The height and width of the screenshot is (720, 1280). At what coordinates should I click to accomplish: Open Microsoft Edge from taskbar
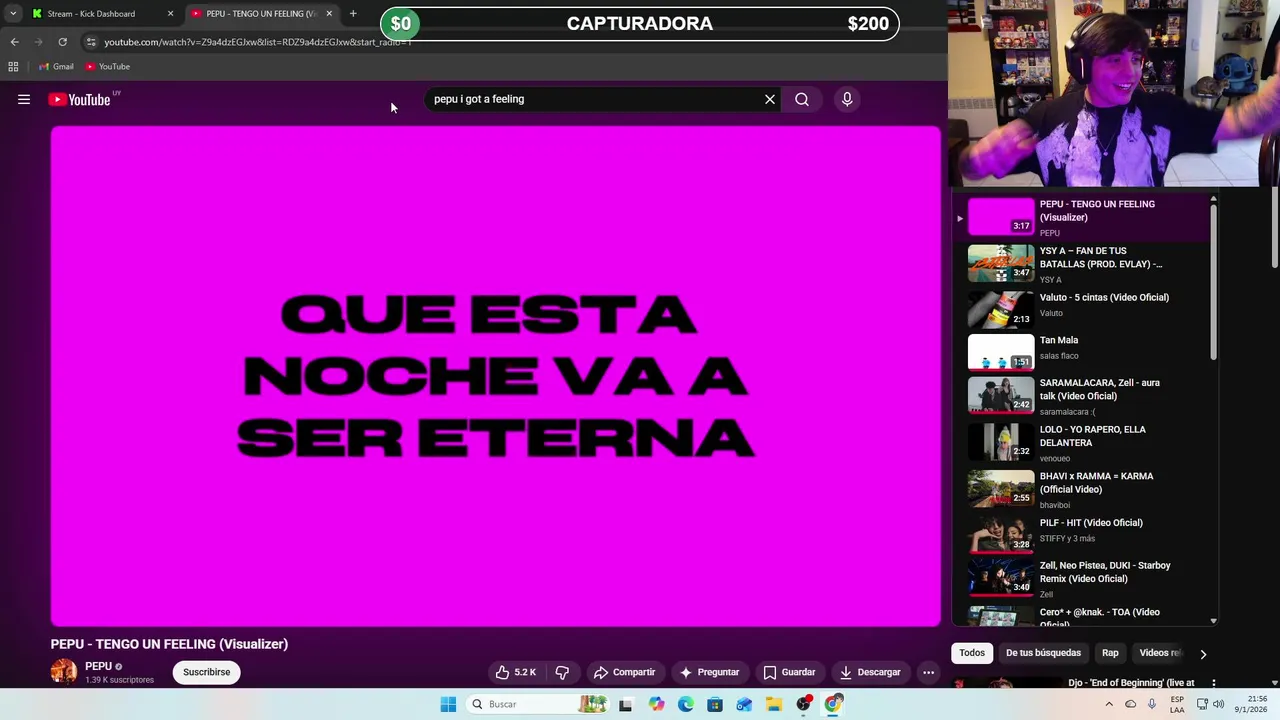click(686, 704)
